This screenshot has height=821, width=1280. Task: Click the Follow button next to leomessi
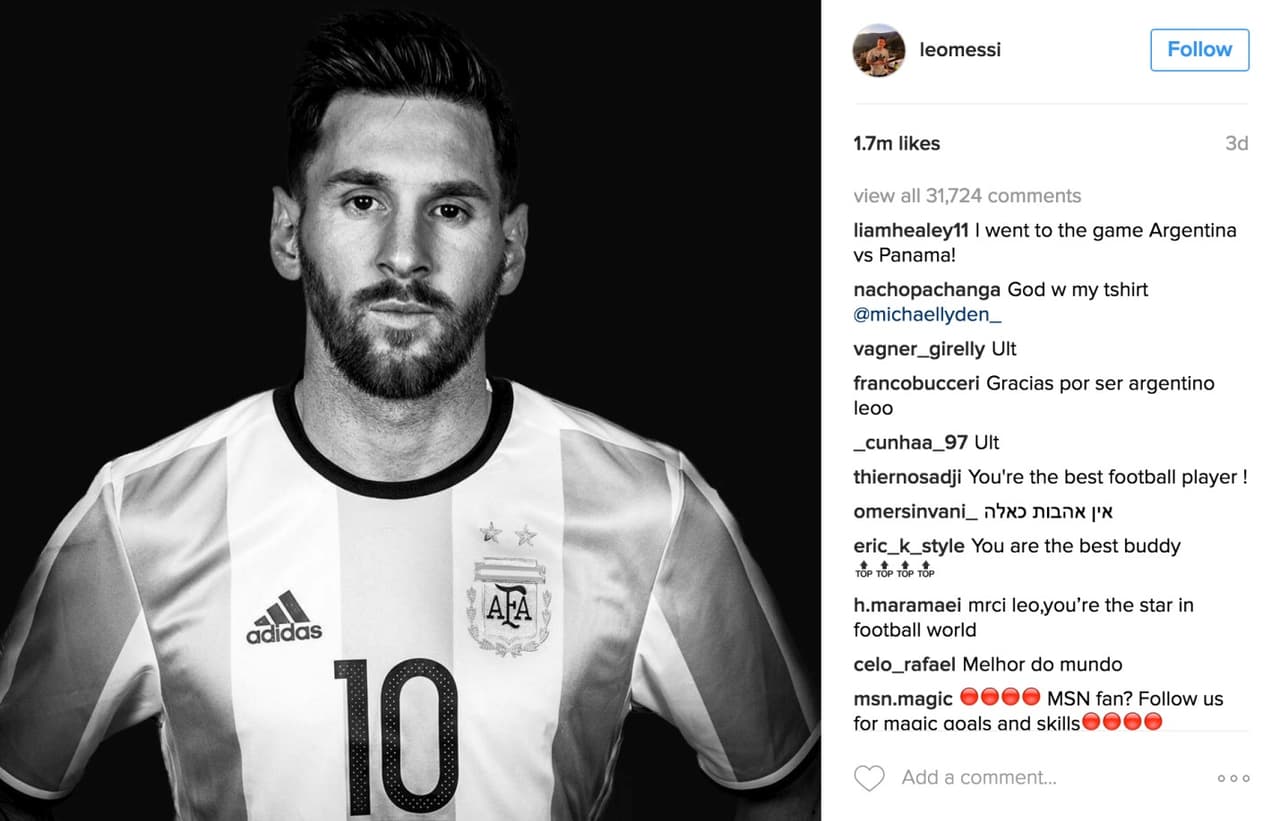pos(1199,49)
